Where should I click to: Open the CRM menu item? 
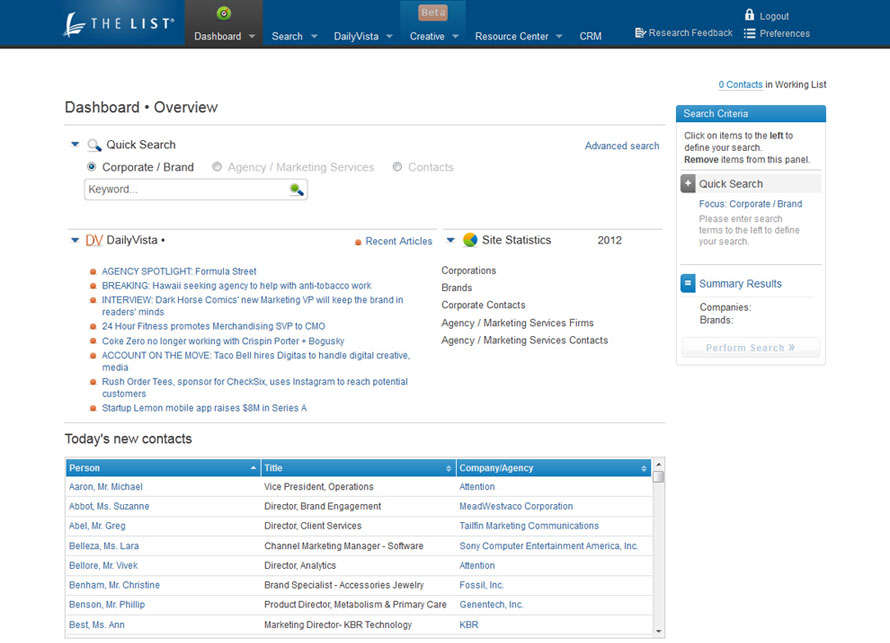pyautogui.click(x=590, y=36)
